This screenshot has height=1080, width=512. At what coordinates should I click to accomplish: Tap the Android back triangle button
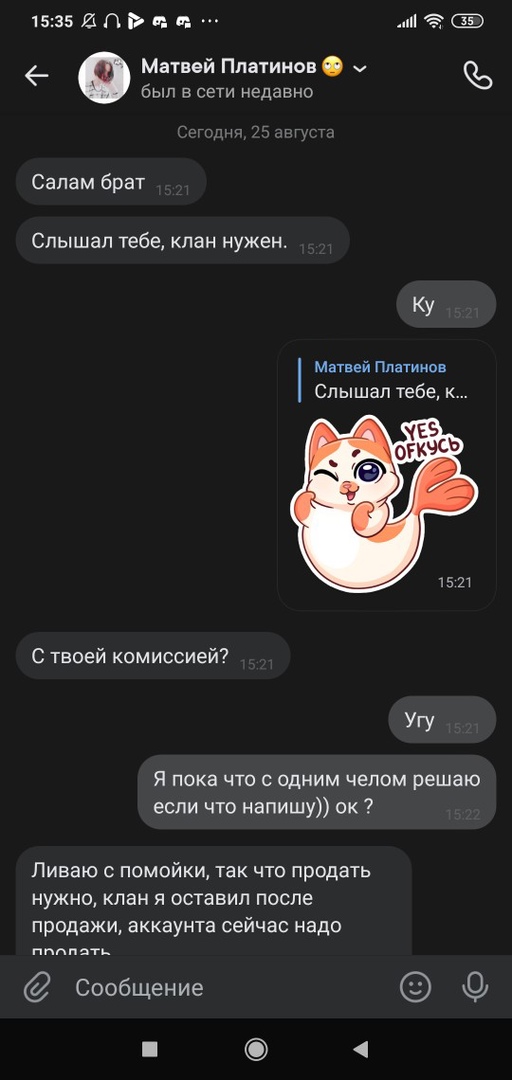[x=360, y=1049]
